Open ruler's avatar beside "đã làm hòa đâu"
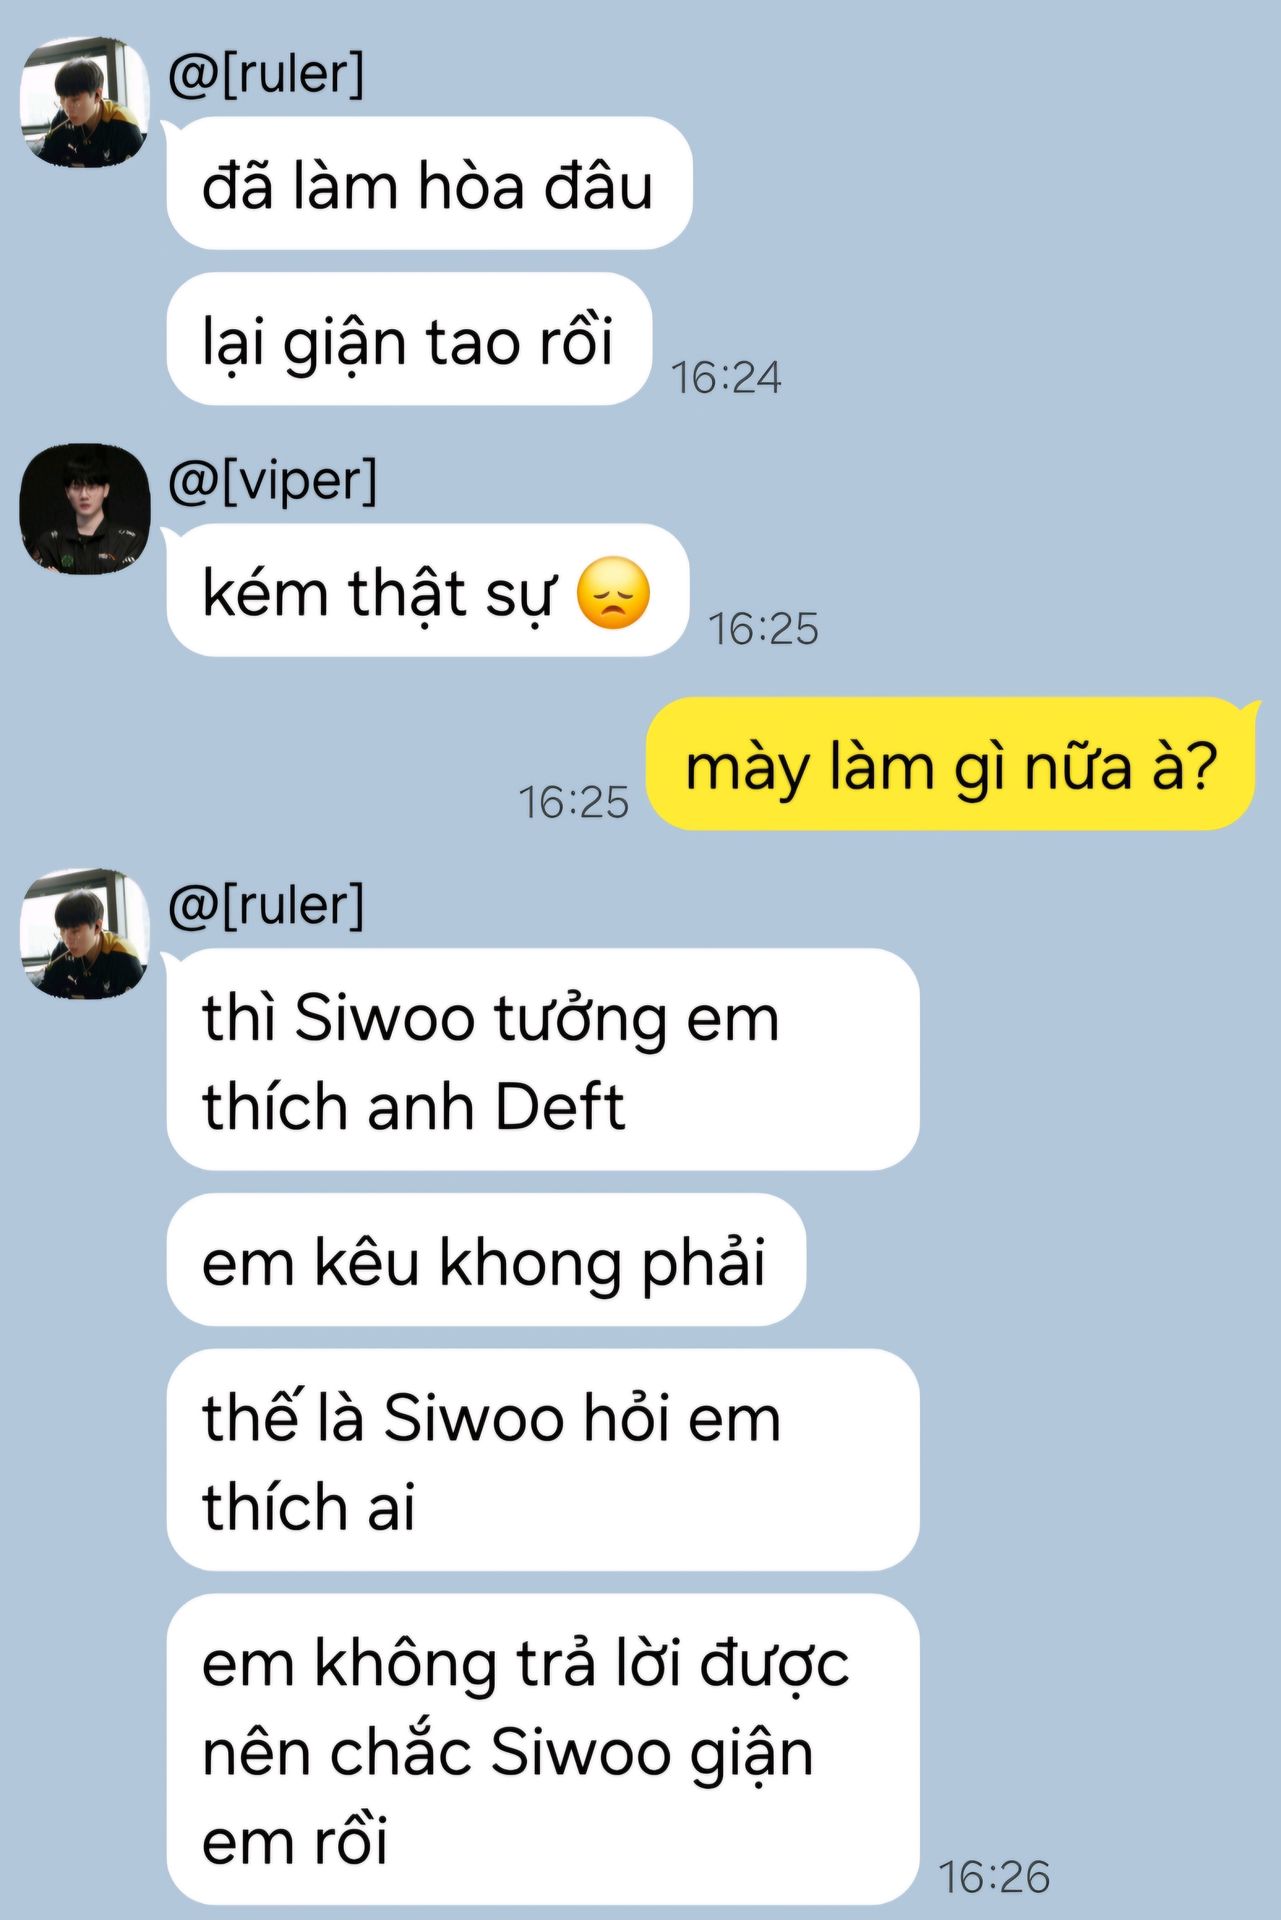Viewport: 1281px width, 1920px height. (x=85, y=101)
